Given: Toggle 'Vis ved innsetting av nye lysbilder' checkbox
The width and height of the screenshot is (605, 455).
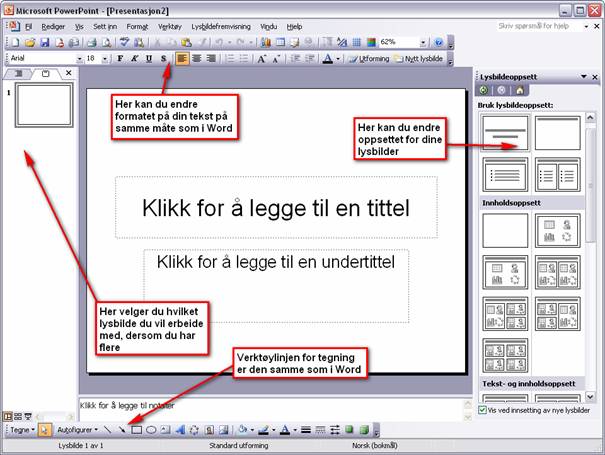Looking at the screenshot, I should coord(482,410).
